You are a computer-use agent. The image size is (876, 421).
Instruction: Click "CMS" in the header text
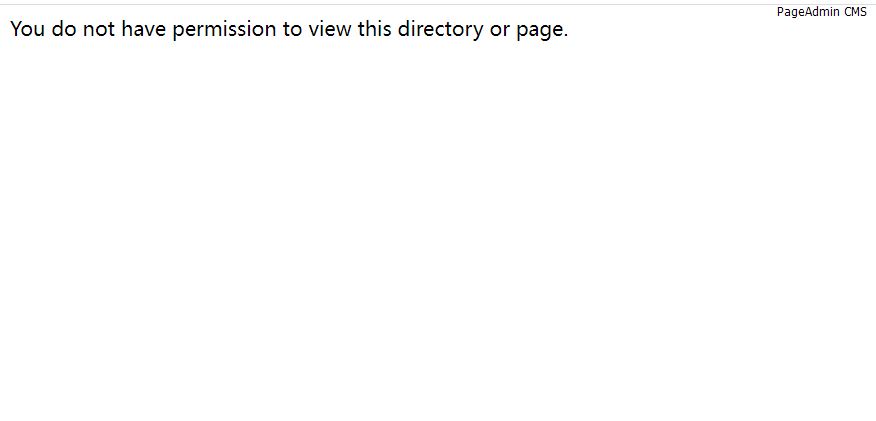[856, 12]
